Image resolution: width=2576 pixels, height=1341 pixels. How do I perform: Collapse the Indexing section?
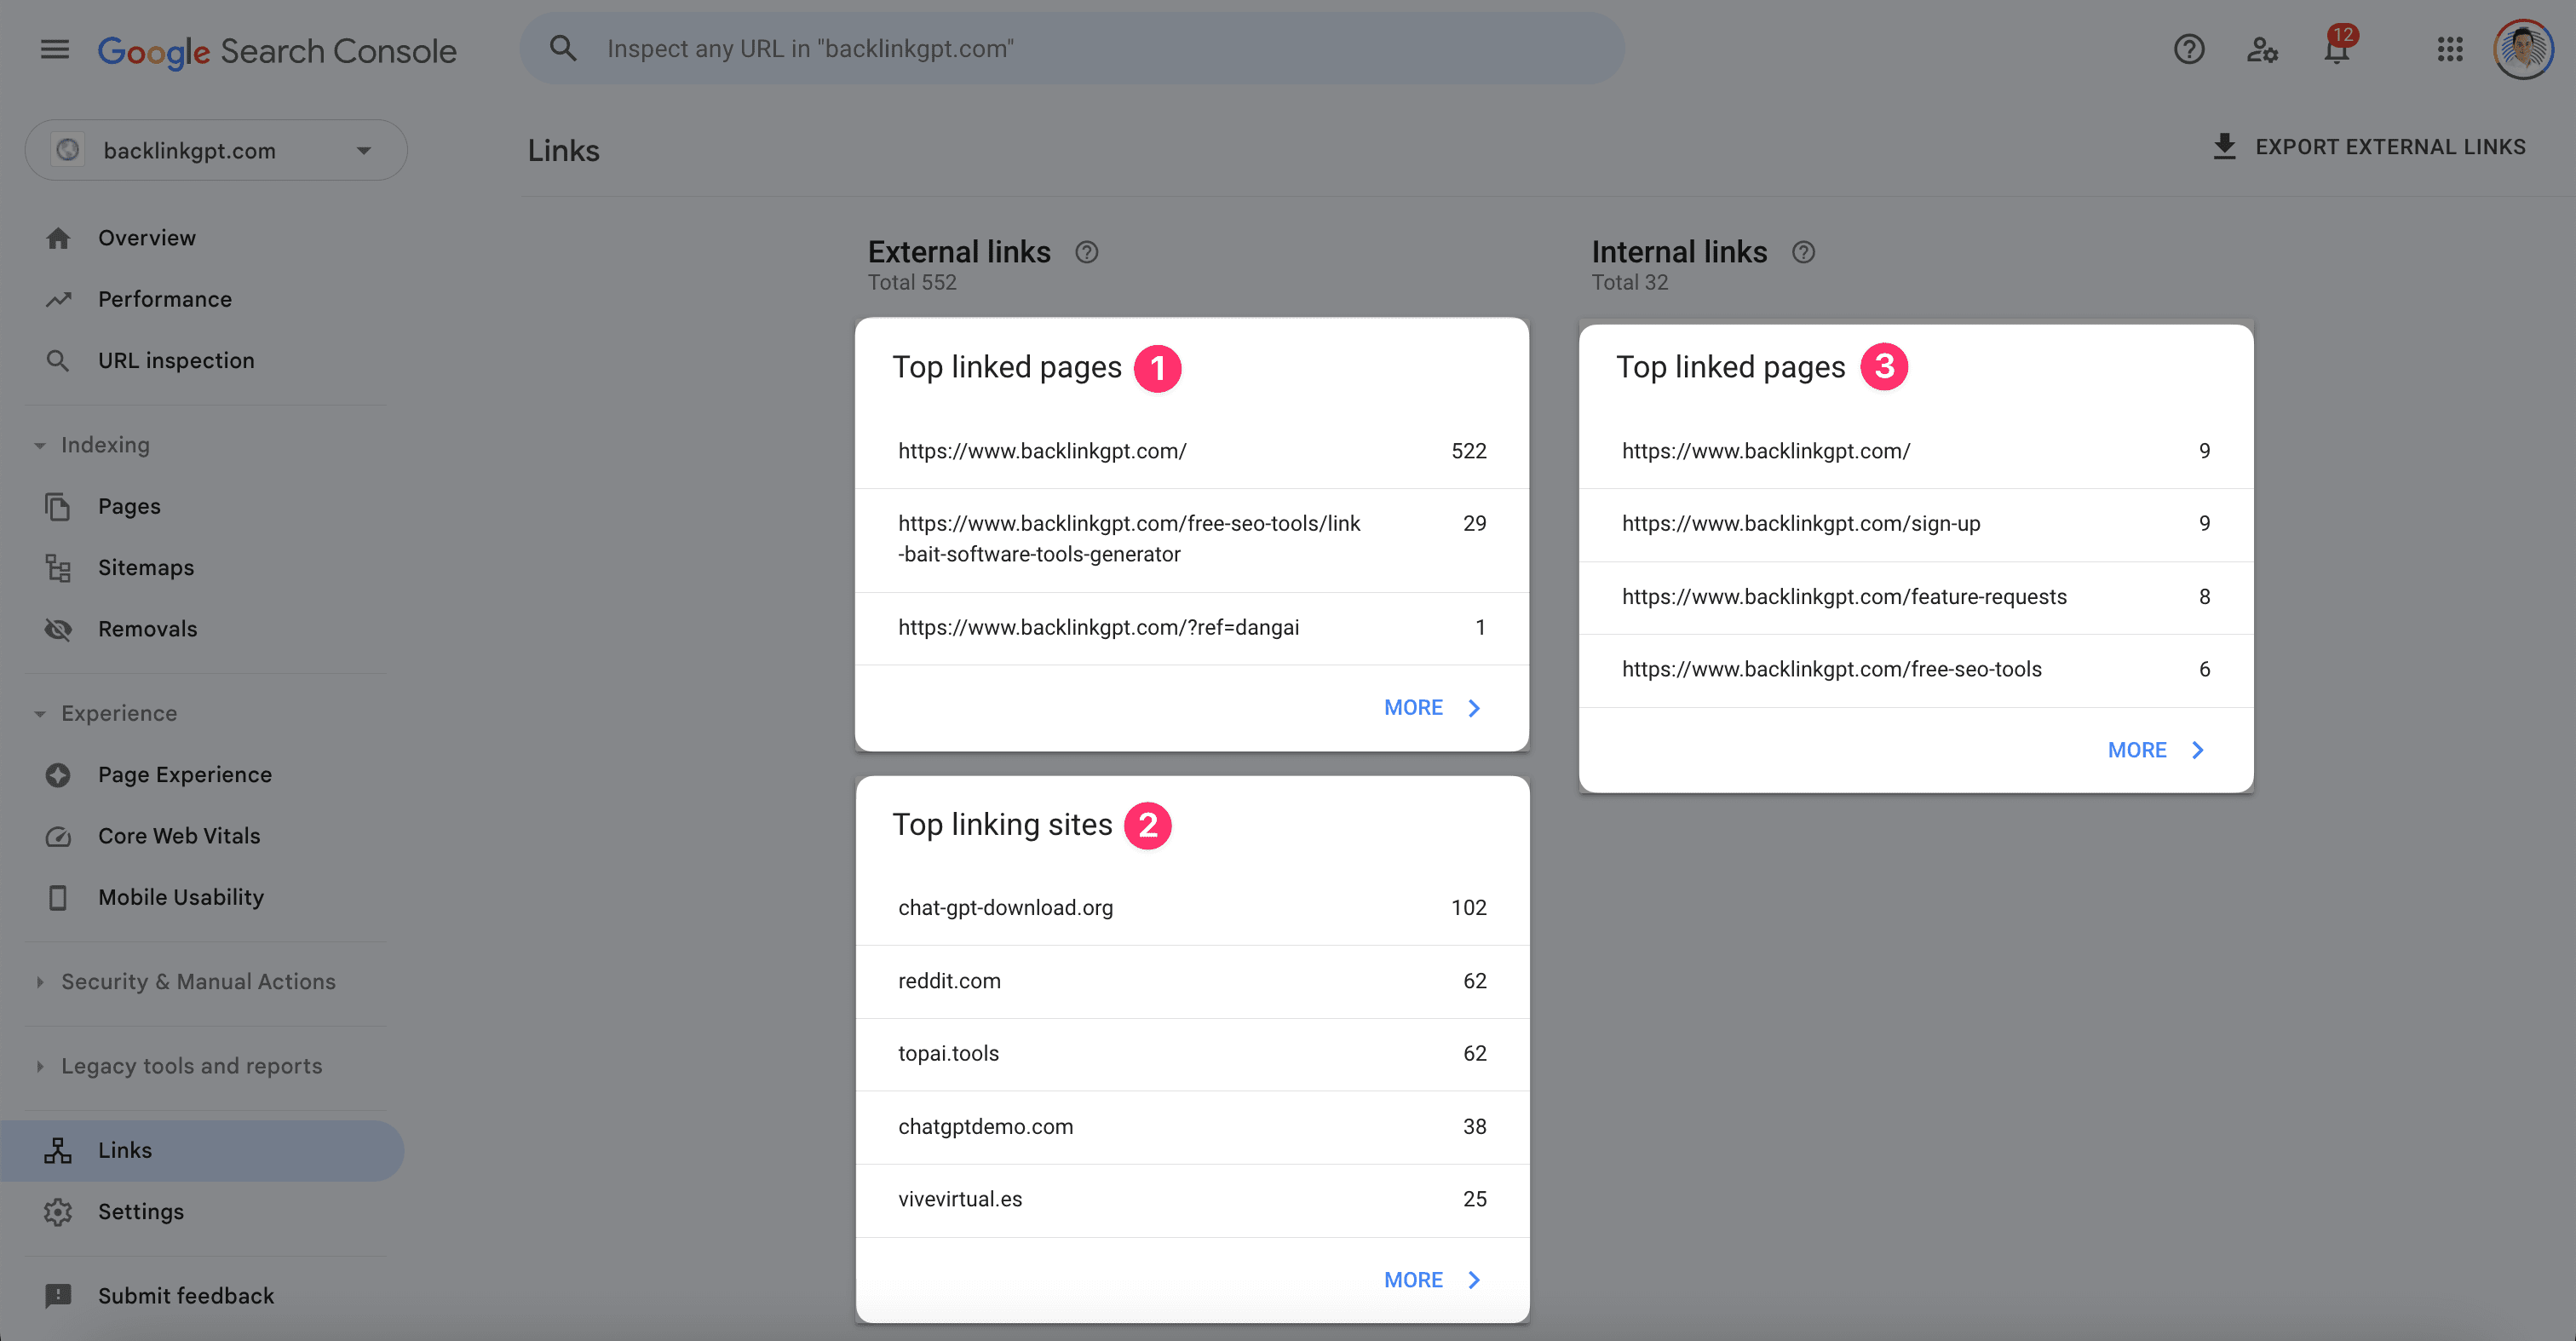coord(40,445)
